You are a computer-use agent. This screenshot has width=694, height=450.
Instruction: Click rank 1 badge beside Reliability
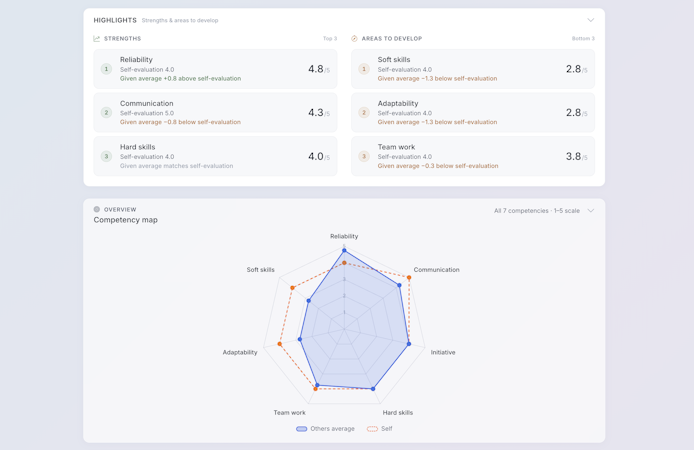(106, 69)
